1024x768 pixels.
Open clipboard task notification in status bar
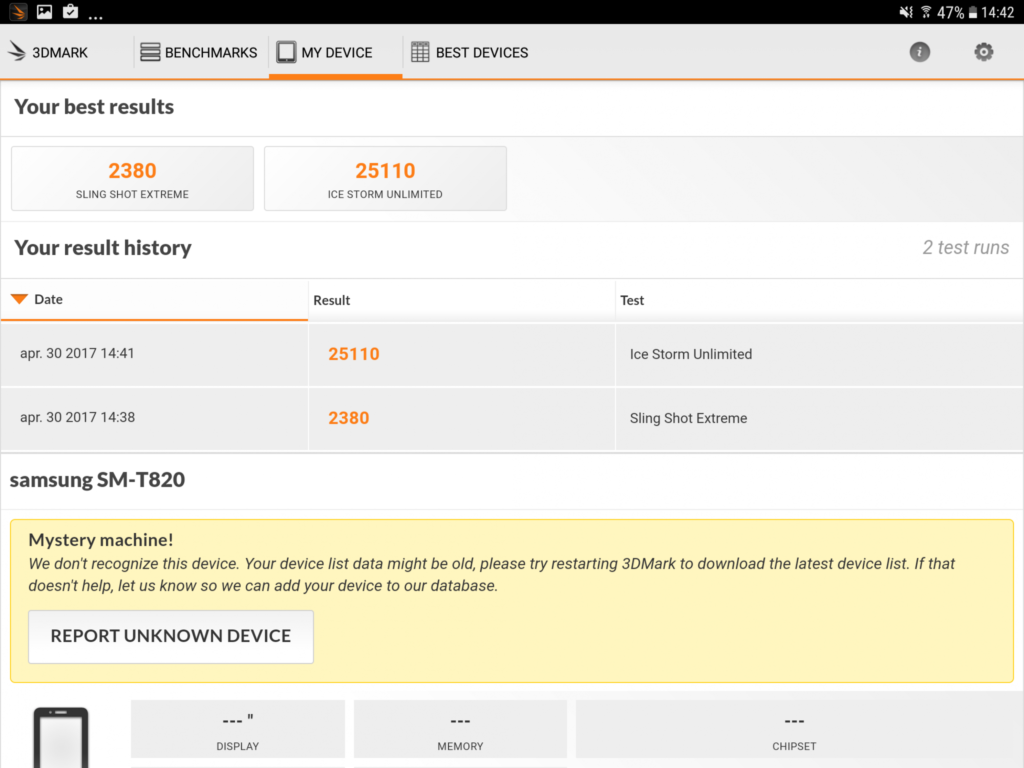point(71,11)
